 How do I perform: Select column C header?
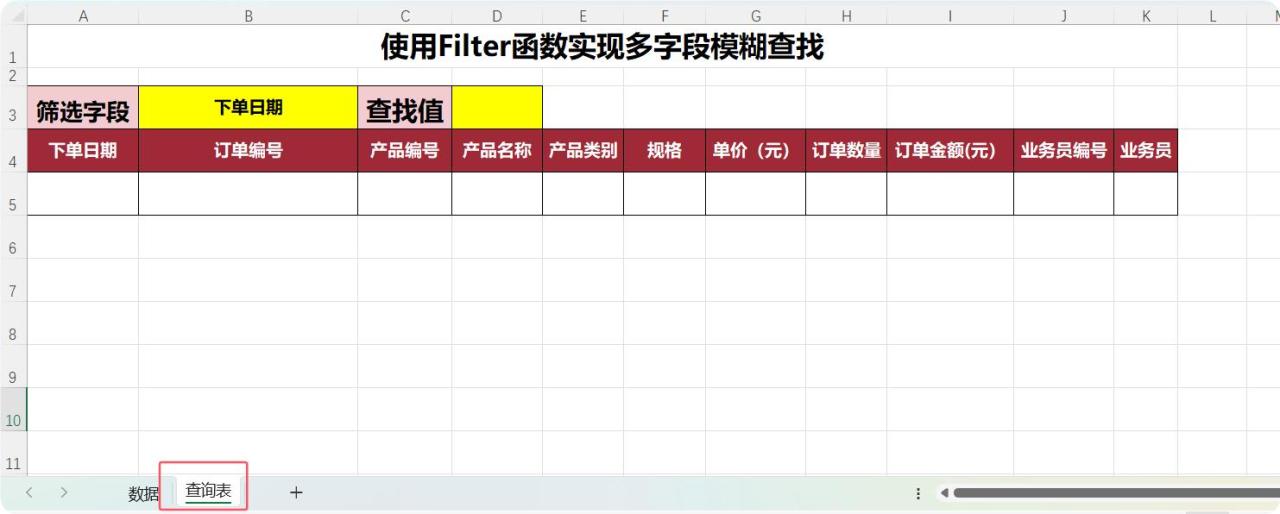405,15
